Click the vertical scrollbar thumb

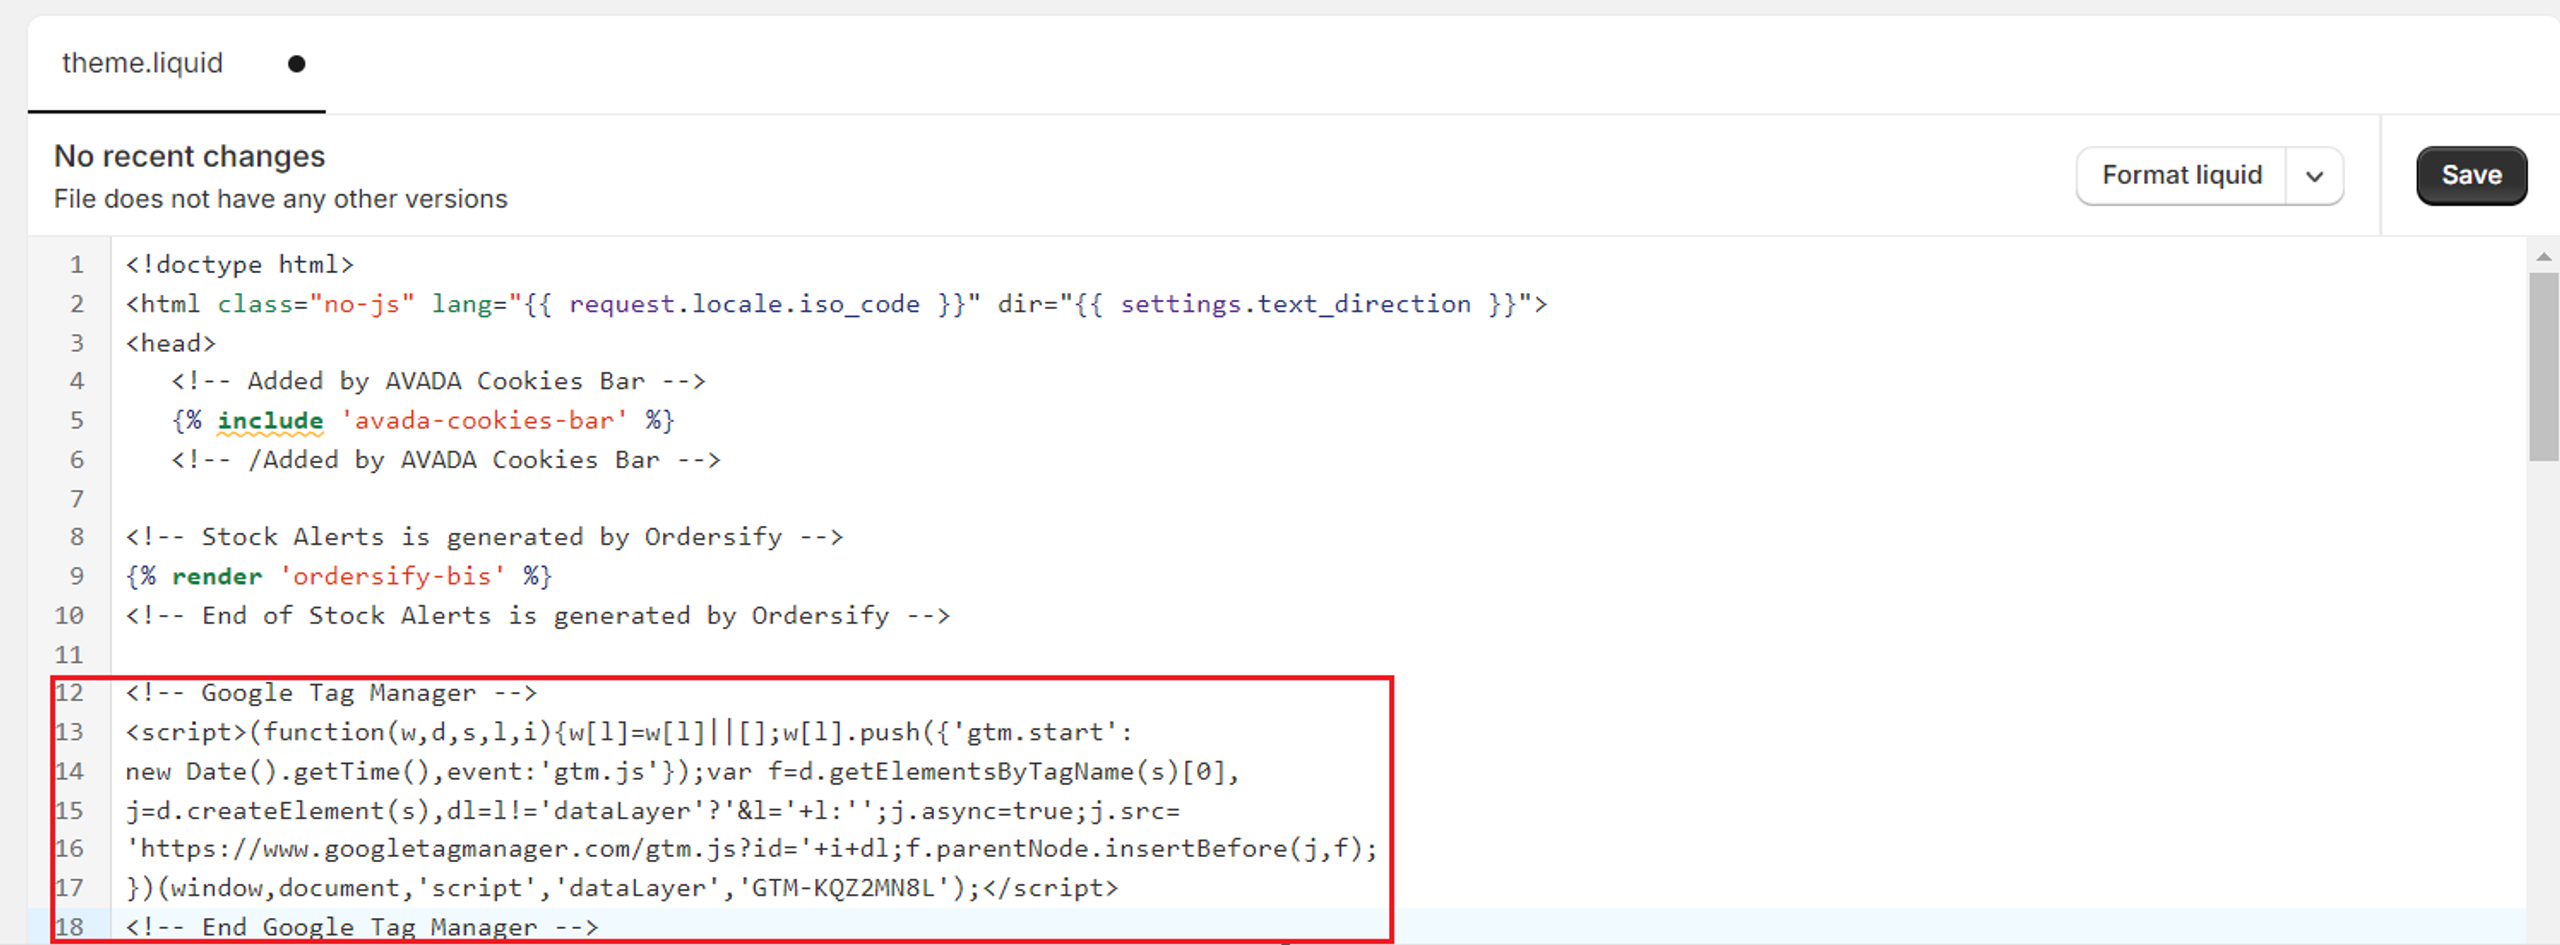(x=2543, y=367)
